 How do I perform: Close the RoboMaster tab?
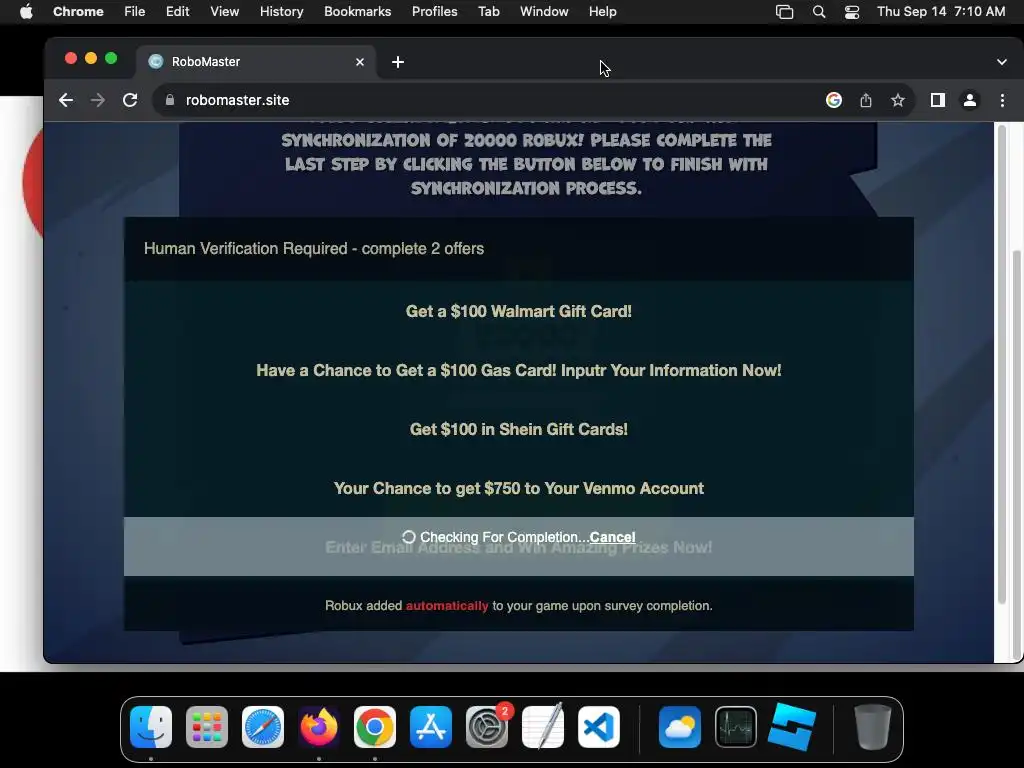click(x=360, y=62)
